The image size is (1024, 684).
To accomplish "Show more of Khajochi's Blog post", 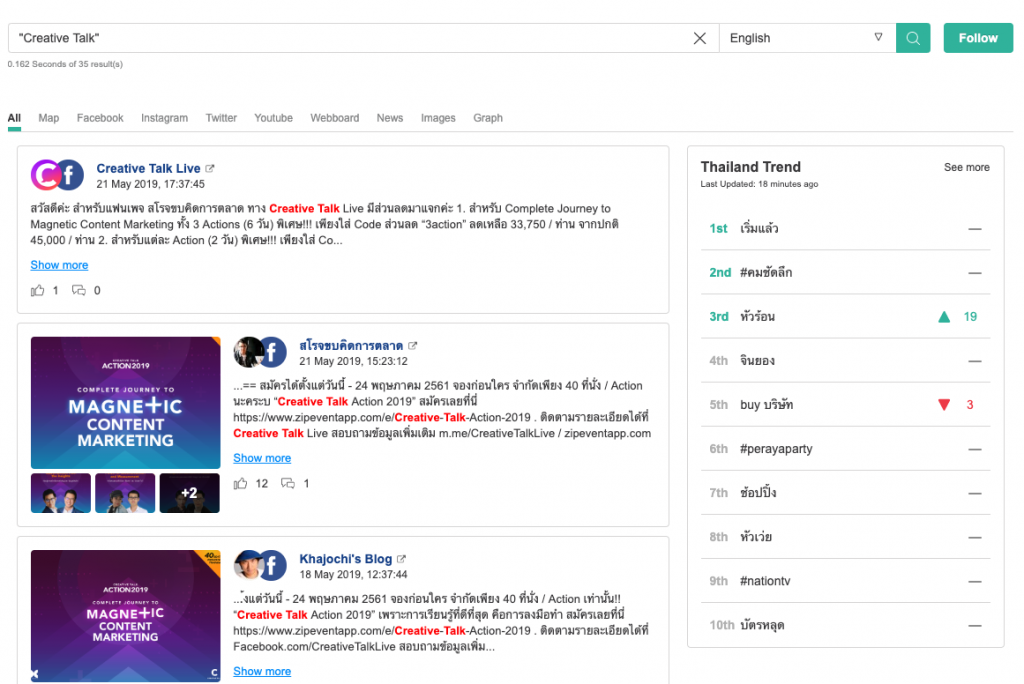I will pyautogui.click(x=263, y=672).
